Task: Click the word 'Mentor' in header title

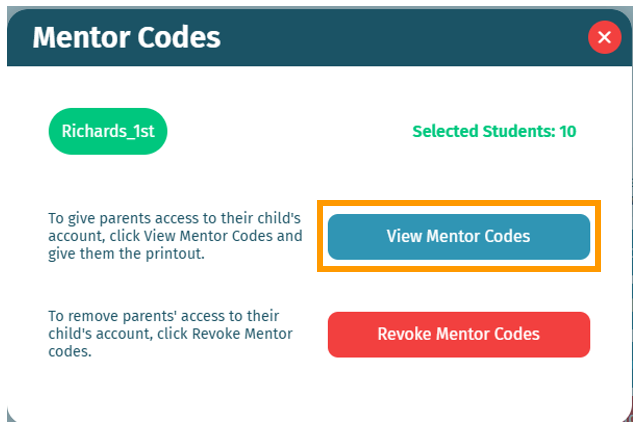Action: (x=82, y=37)
